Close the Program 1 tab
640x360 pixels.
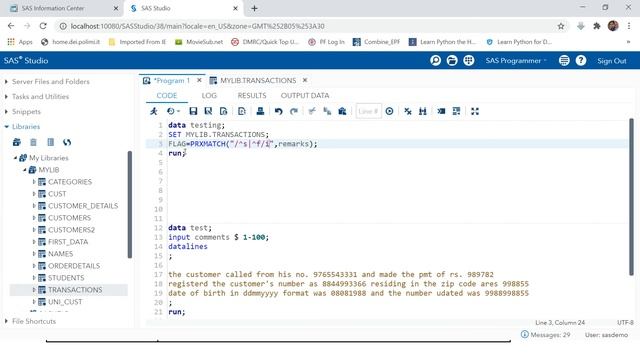coord(199,80)
